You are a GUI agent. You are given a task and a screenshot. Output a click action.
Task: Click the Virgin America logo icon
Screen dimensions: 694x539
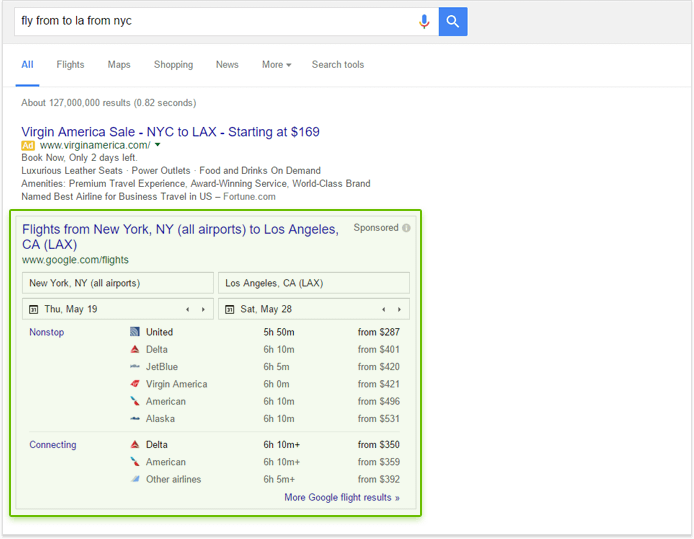coord(135,384)
